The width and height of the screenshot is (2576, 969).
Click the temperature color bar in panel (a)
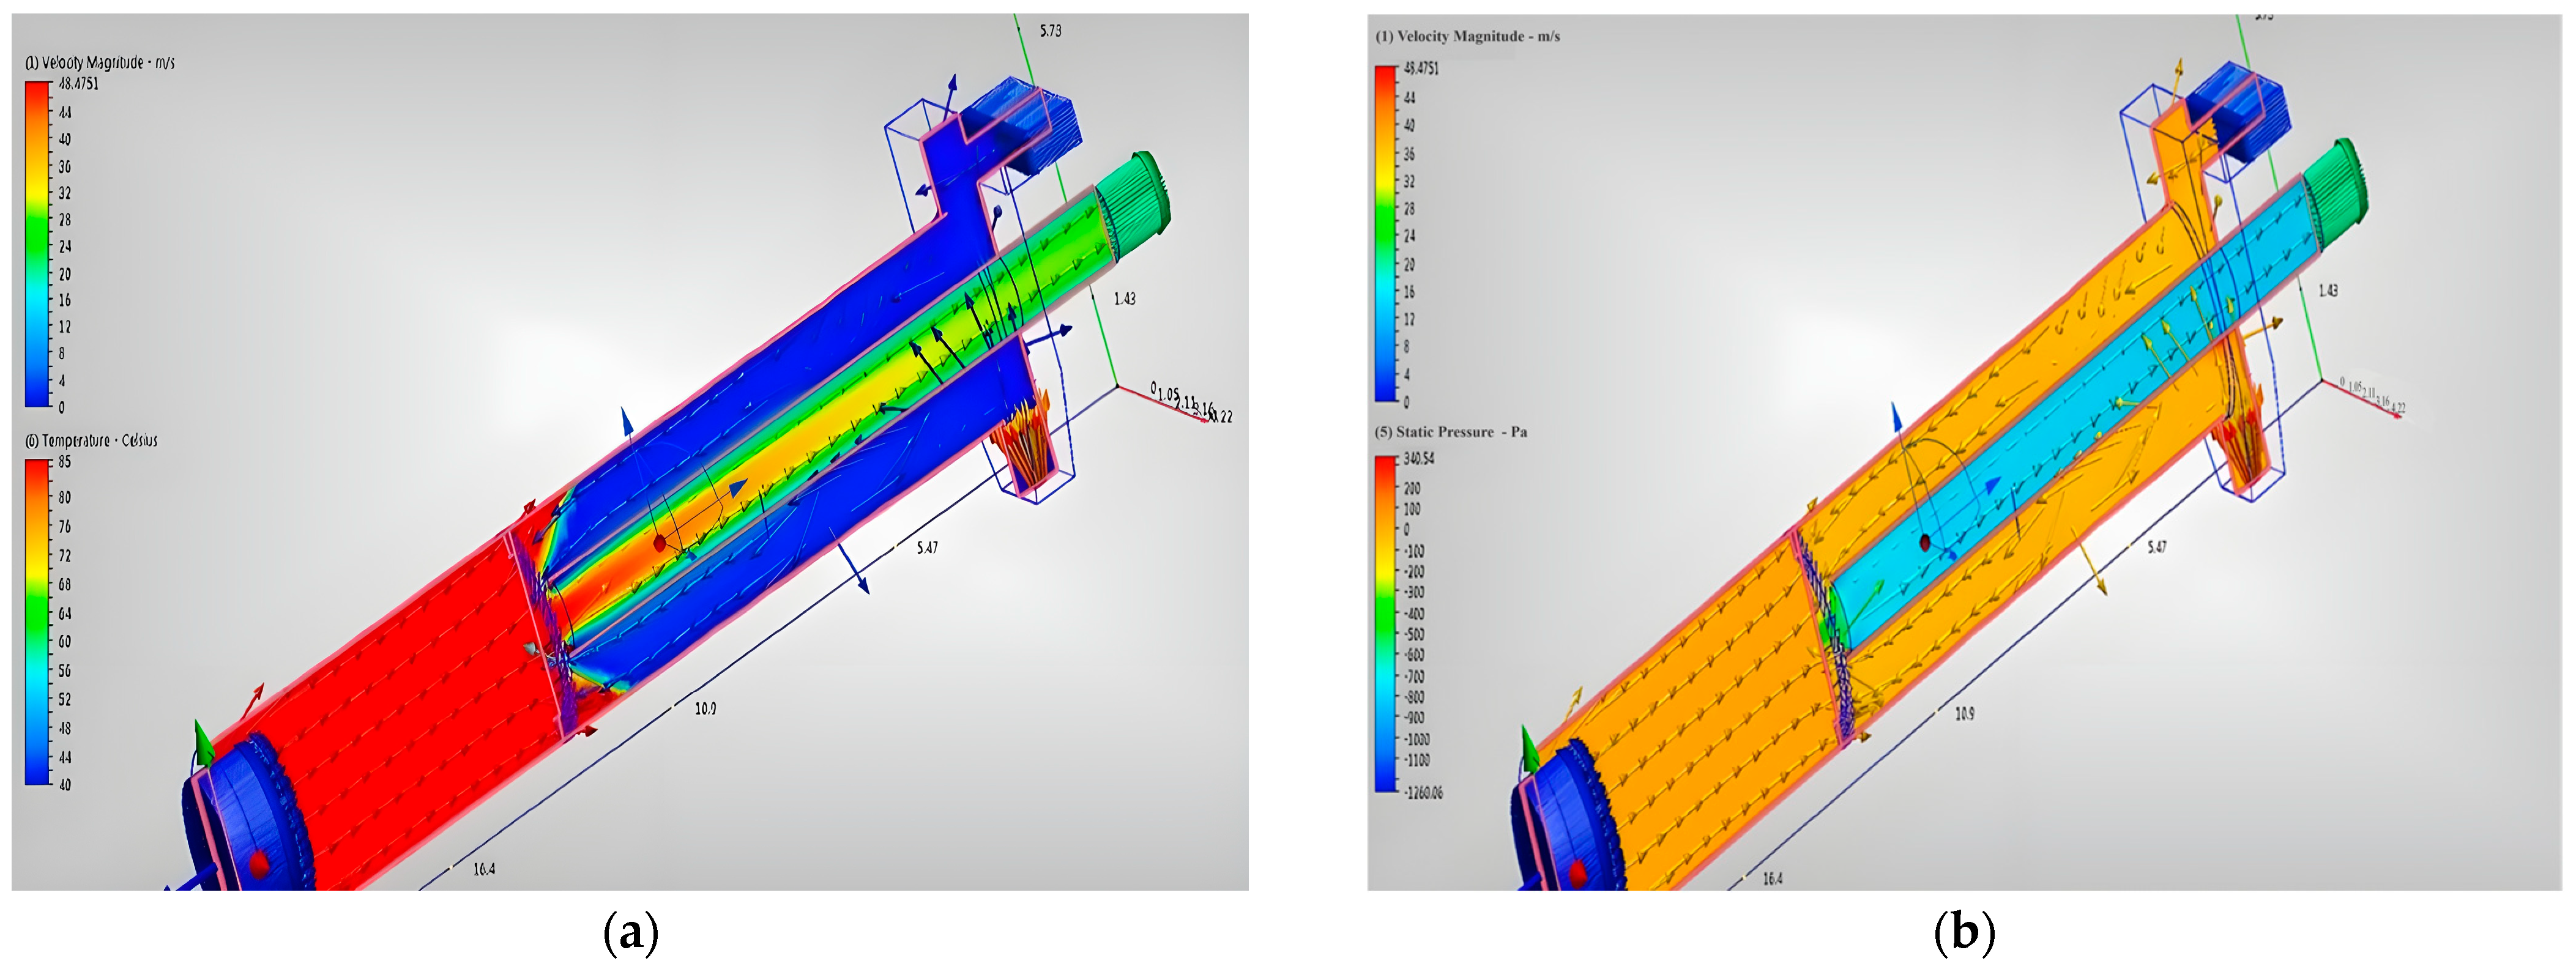(x=37, y=621)
